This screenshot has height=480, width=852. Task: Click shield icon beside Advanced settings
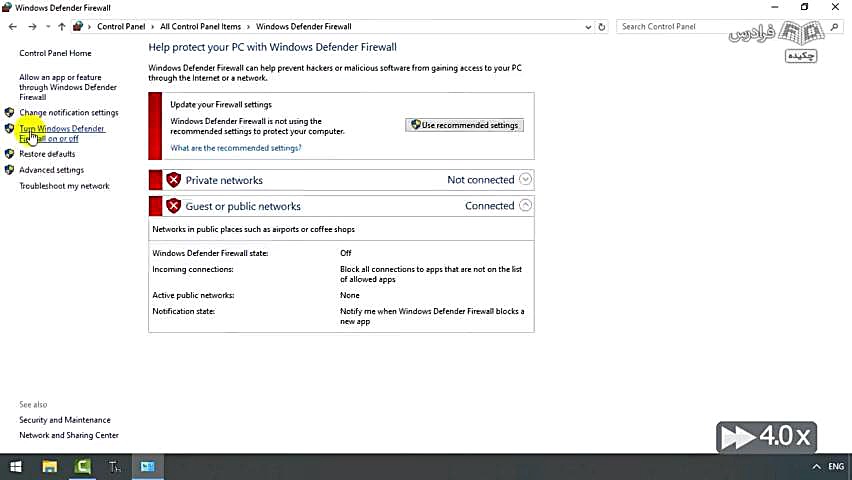pyautogui.click(x=9, y=170)
